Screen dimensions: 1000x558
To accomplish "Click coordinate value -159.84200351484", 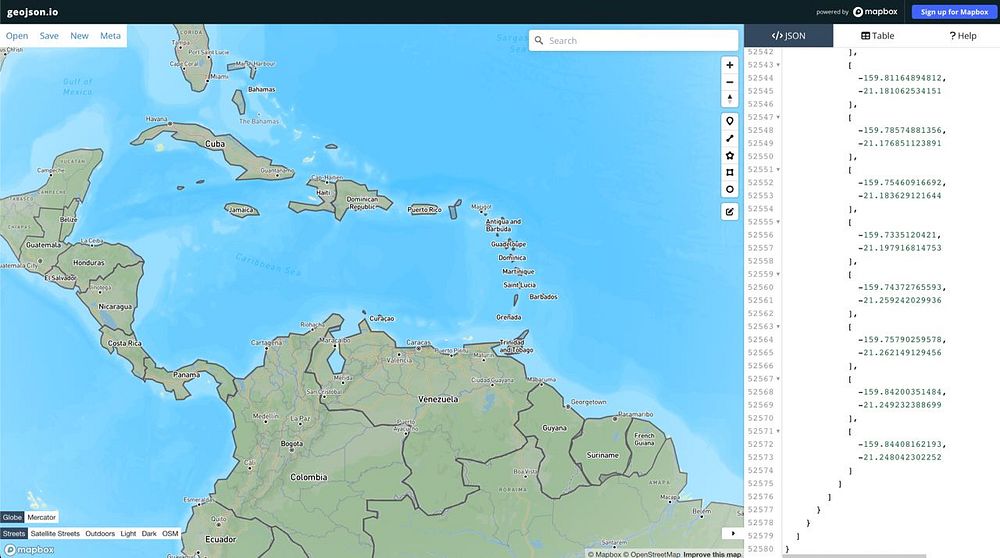I will (900, 392).
